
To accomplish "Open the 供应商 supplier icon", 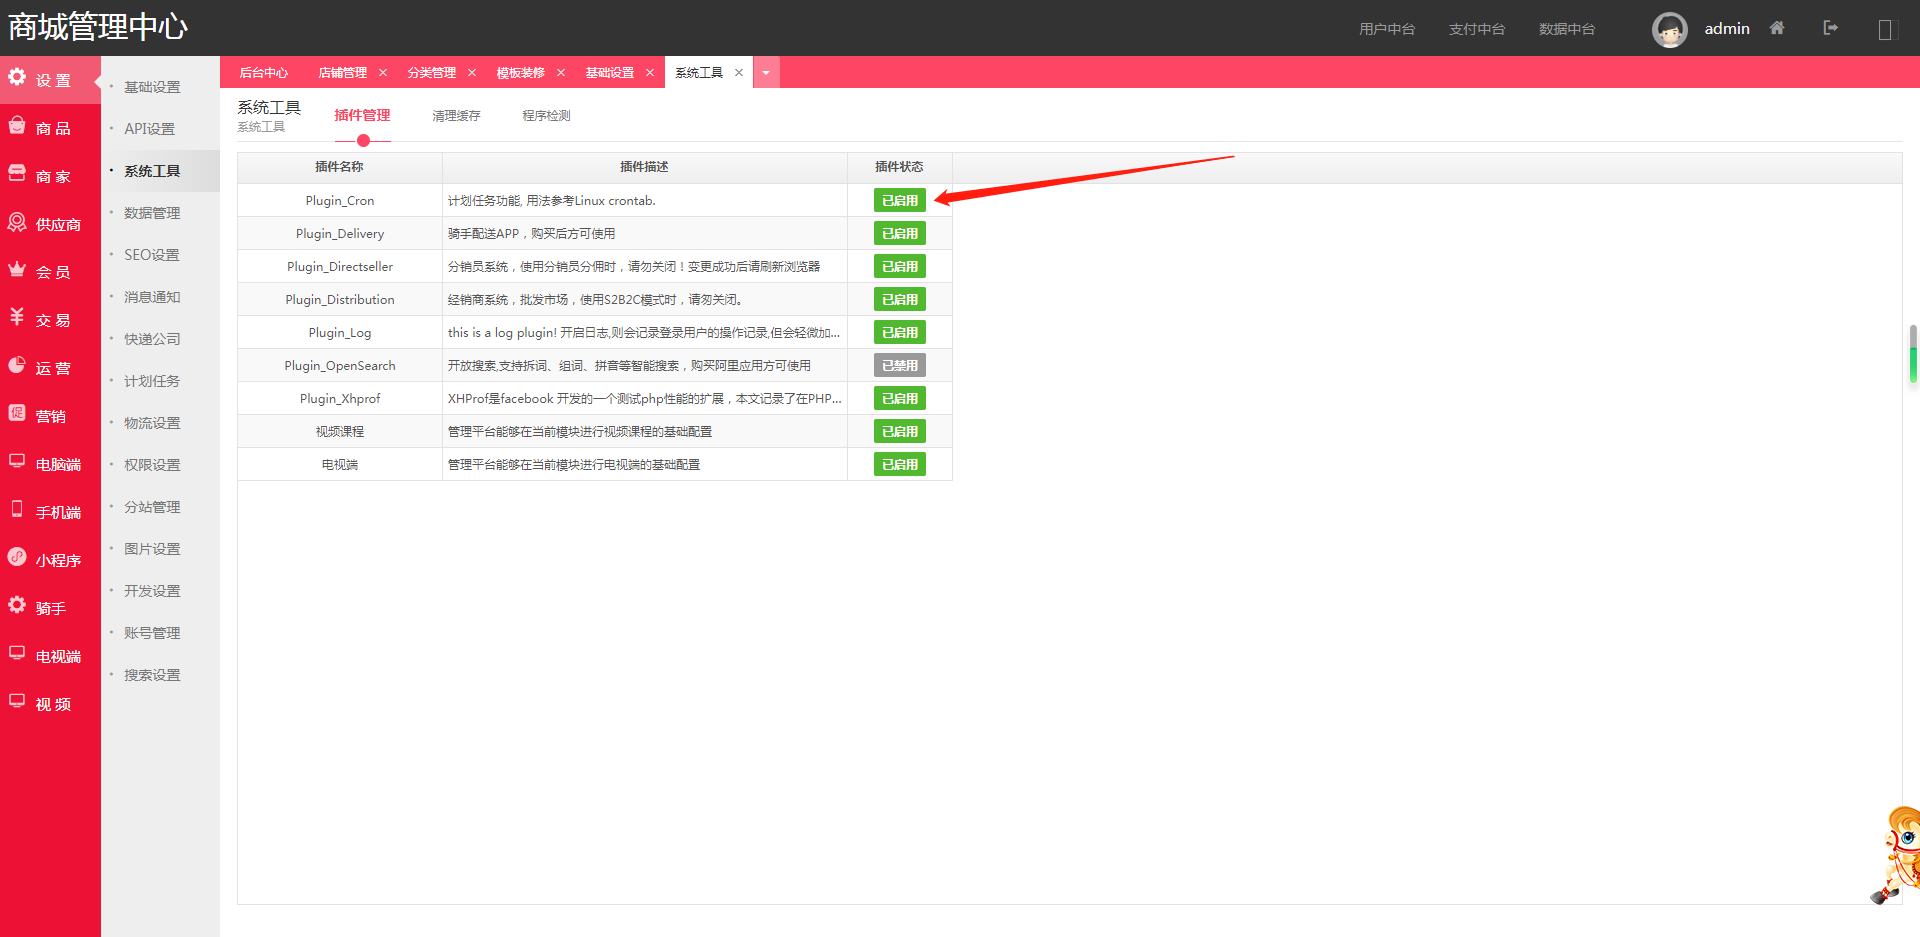I will pos(17,222).
